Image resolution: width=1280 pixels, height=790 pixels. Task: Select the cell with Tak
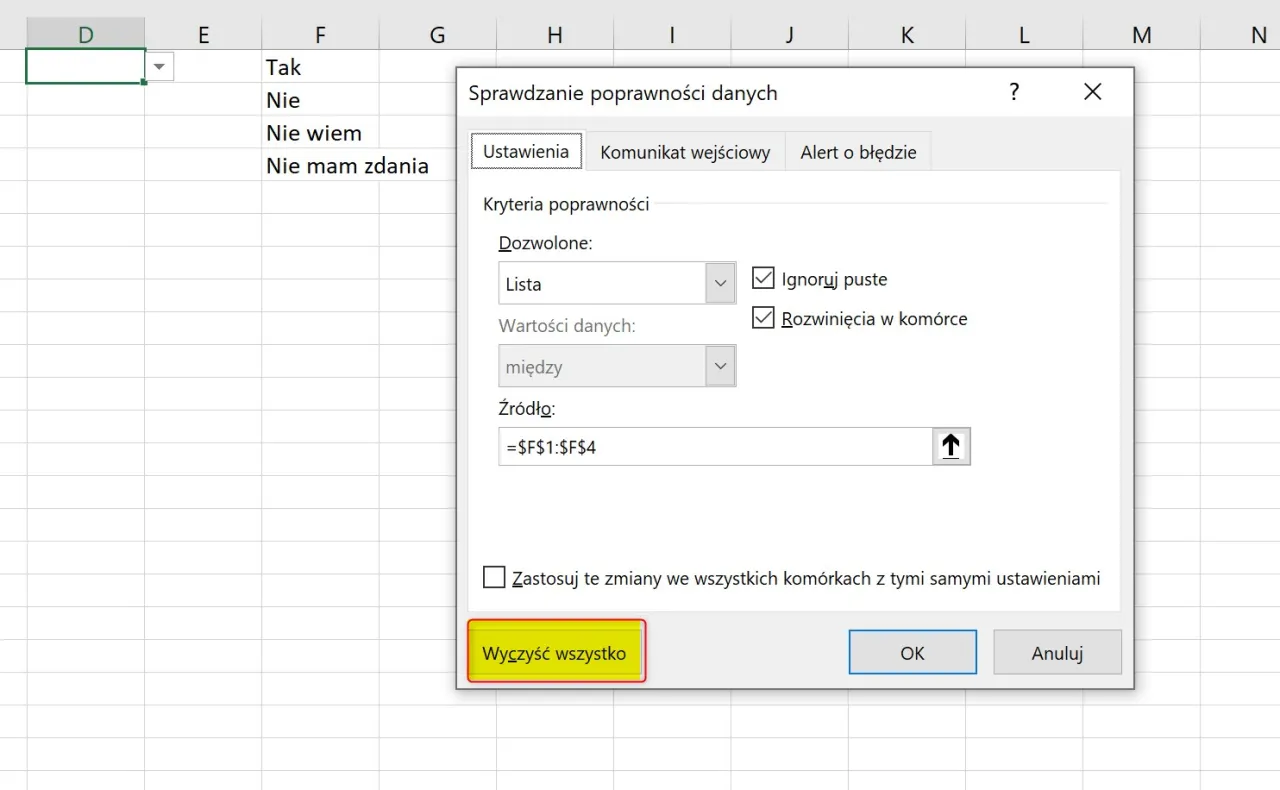[320, 67]
